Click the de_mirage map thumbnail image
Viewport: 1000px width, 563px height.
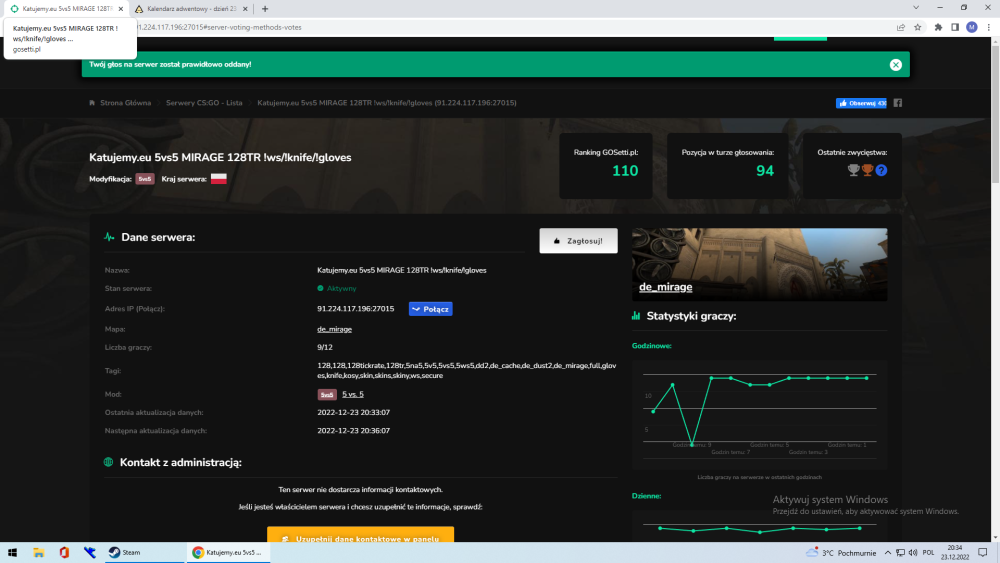point(760,265)
